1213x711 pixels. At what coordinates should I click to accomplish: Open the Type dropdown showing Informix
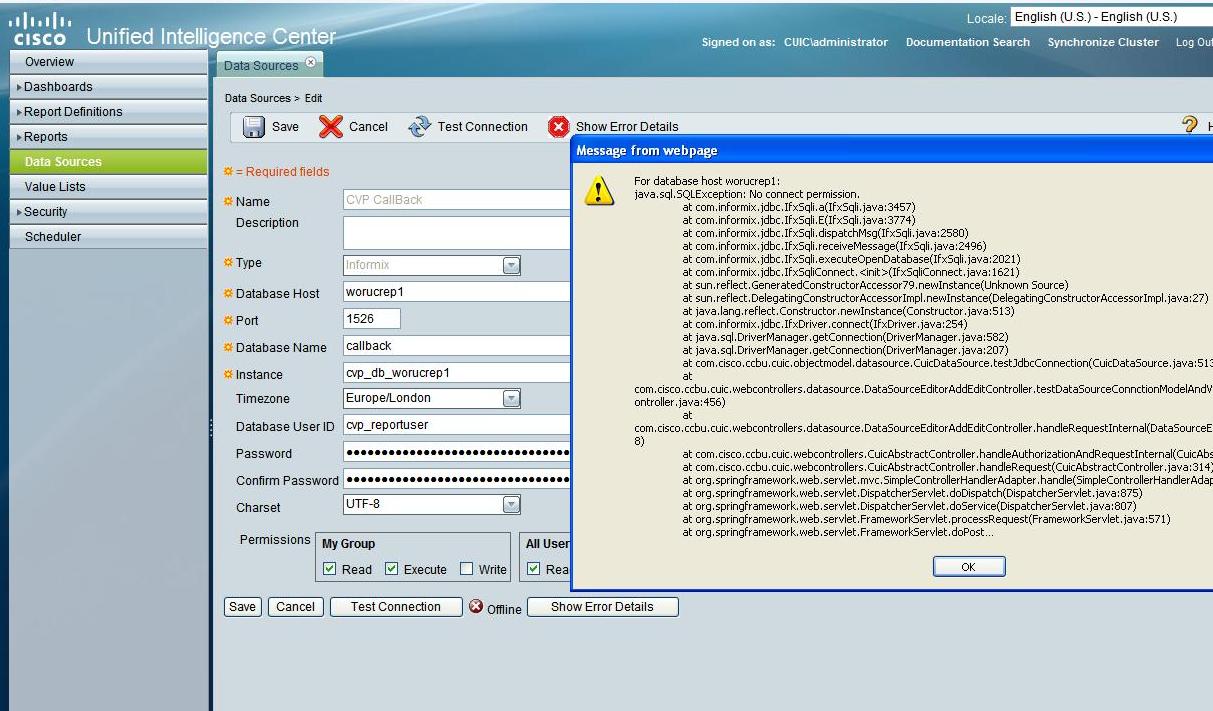coord(511,266)
